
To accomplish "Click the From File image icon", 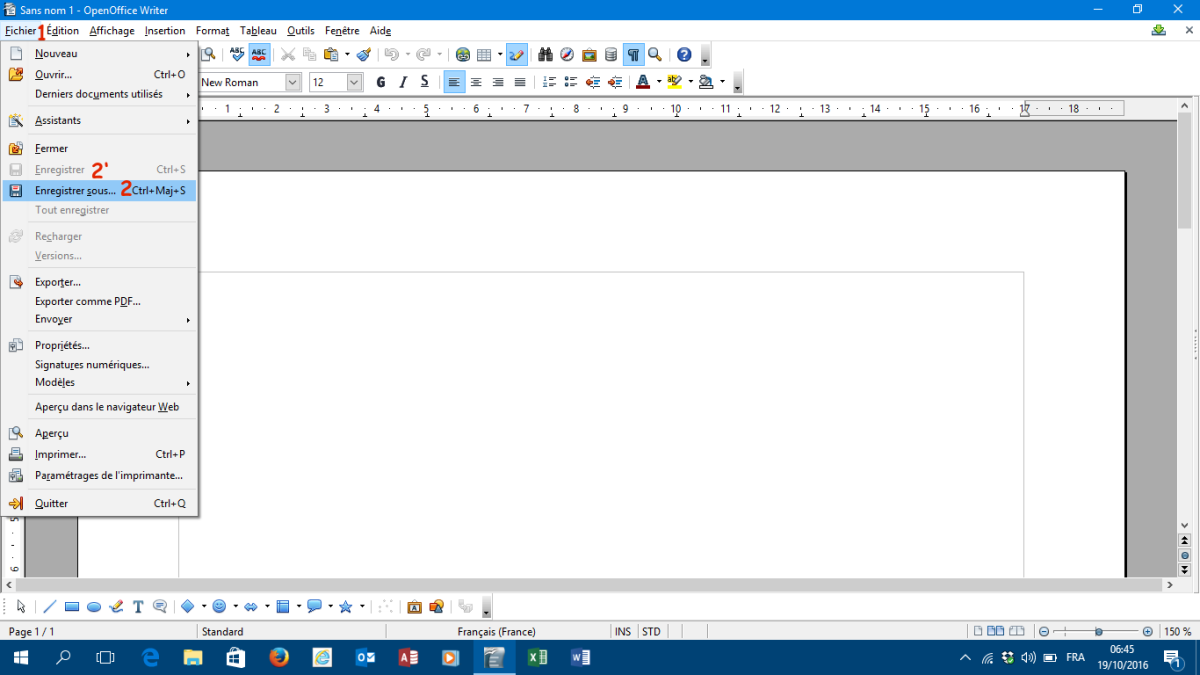I will coord(437,606).
